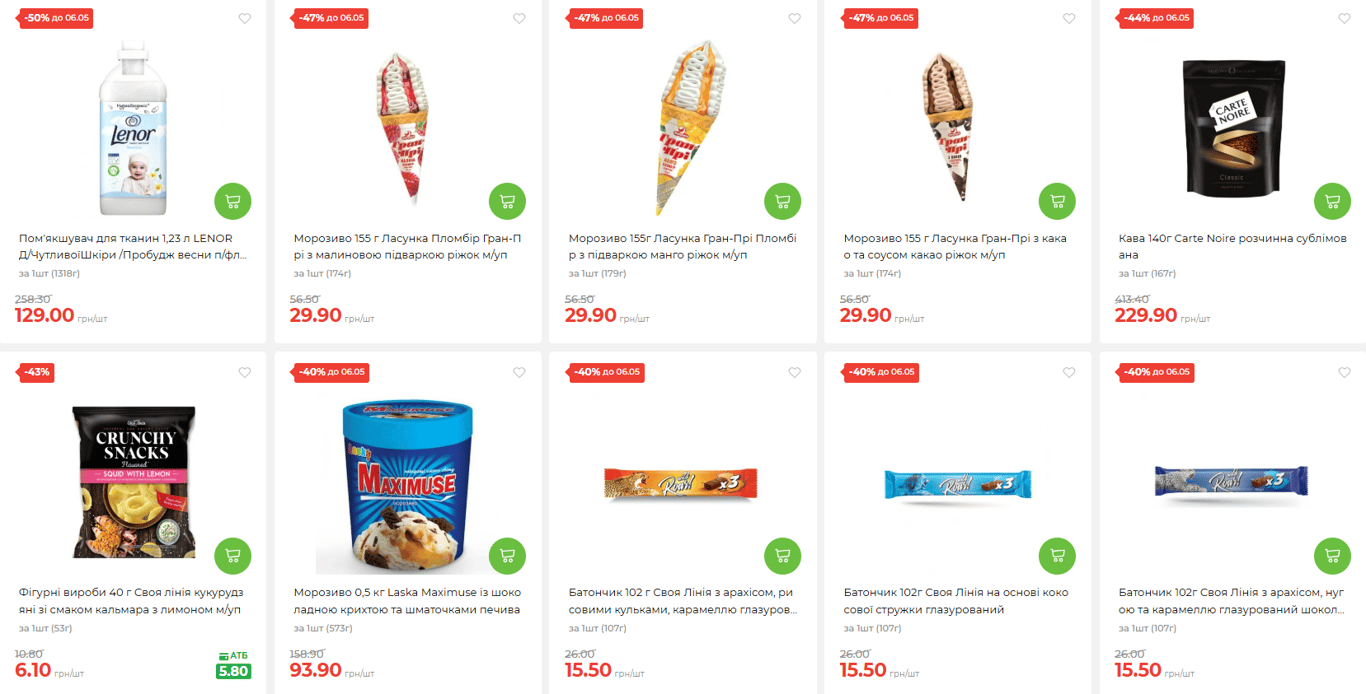Add Lenor fabric softener to cart
The image size is (1366, 694).
coord(232,201)
